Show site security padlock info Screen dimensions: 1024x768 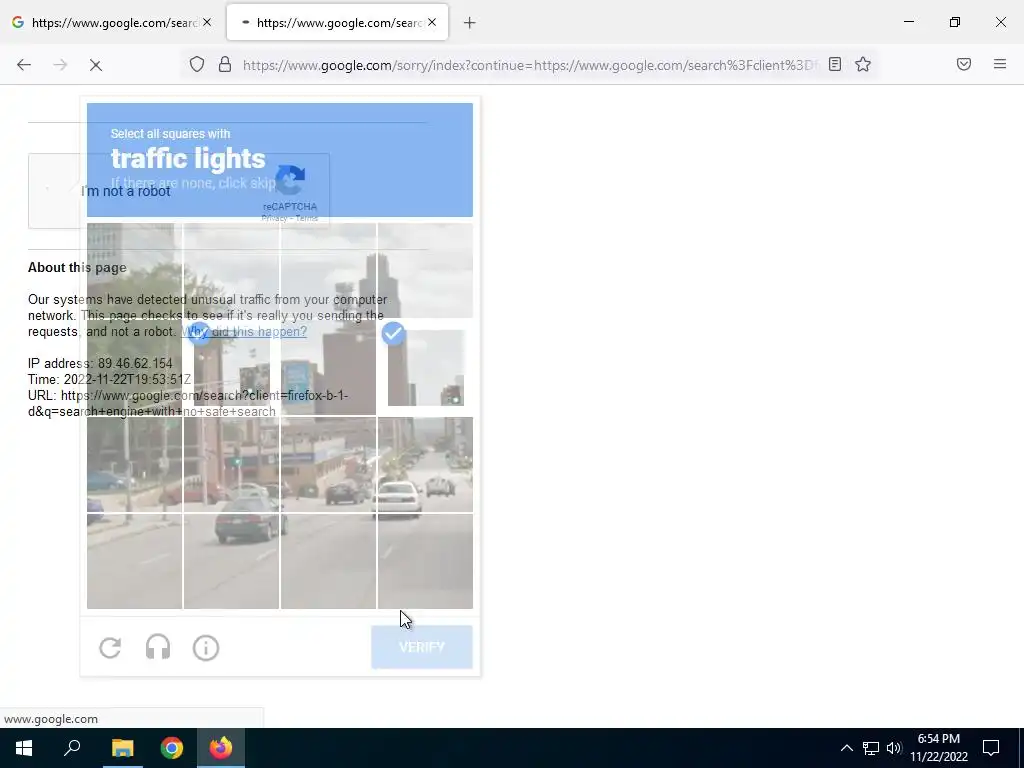[225, 64]
